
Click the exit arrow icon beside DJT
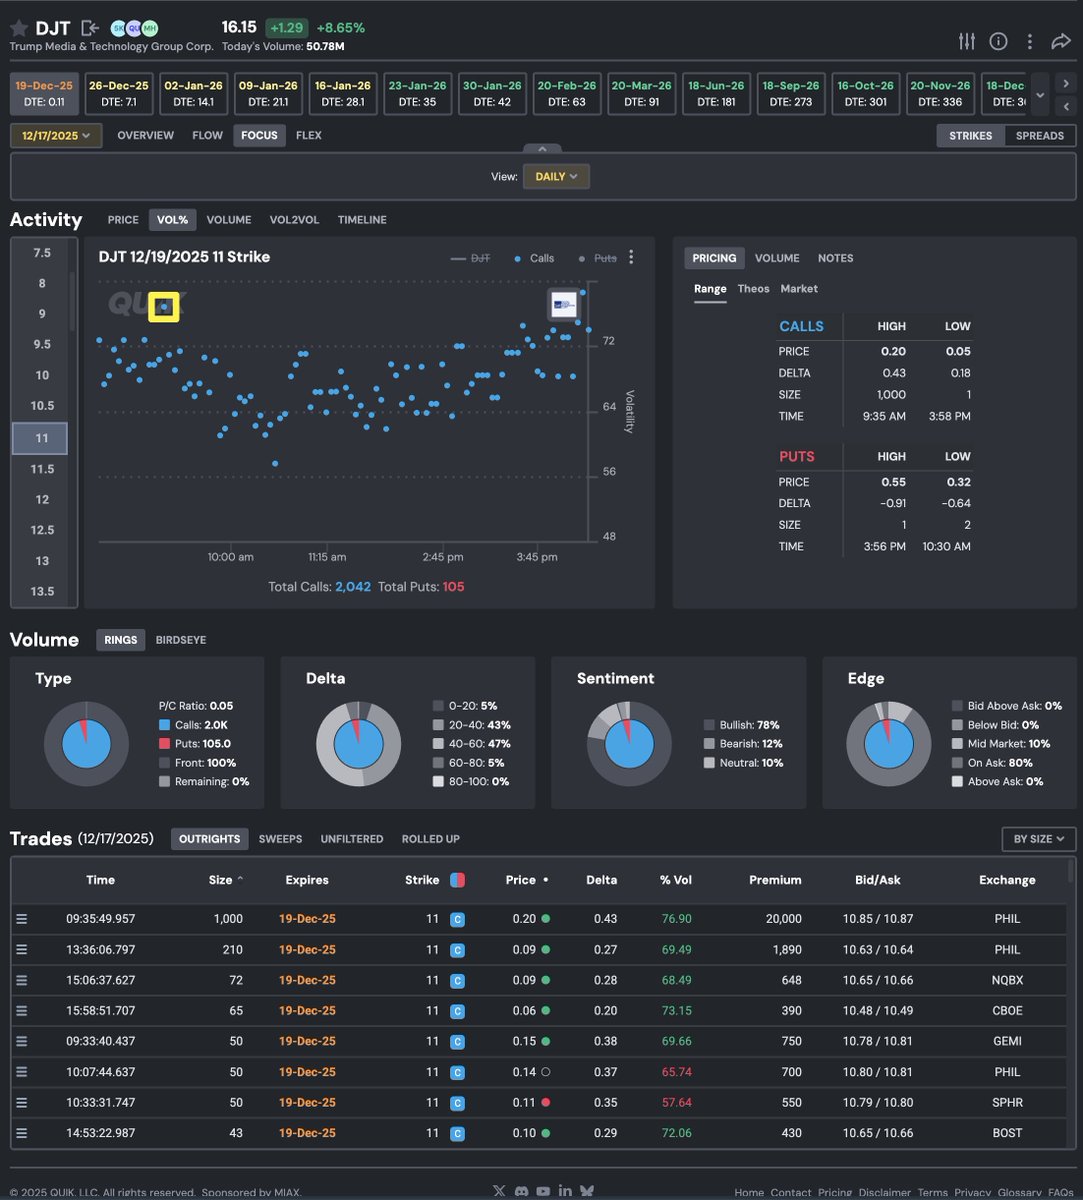click(x=90, y=28)
